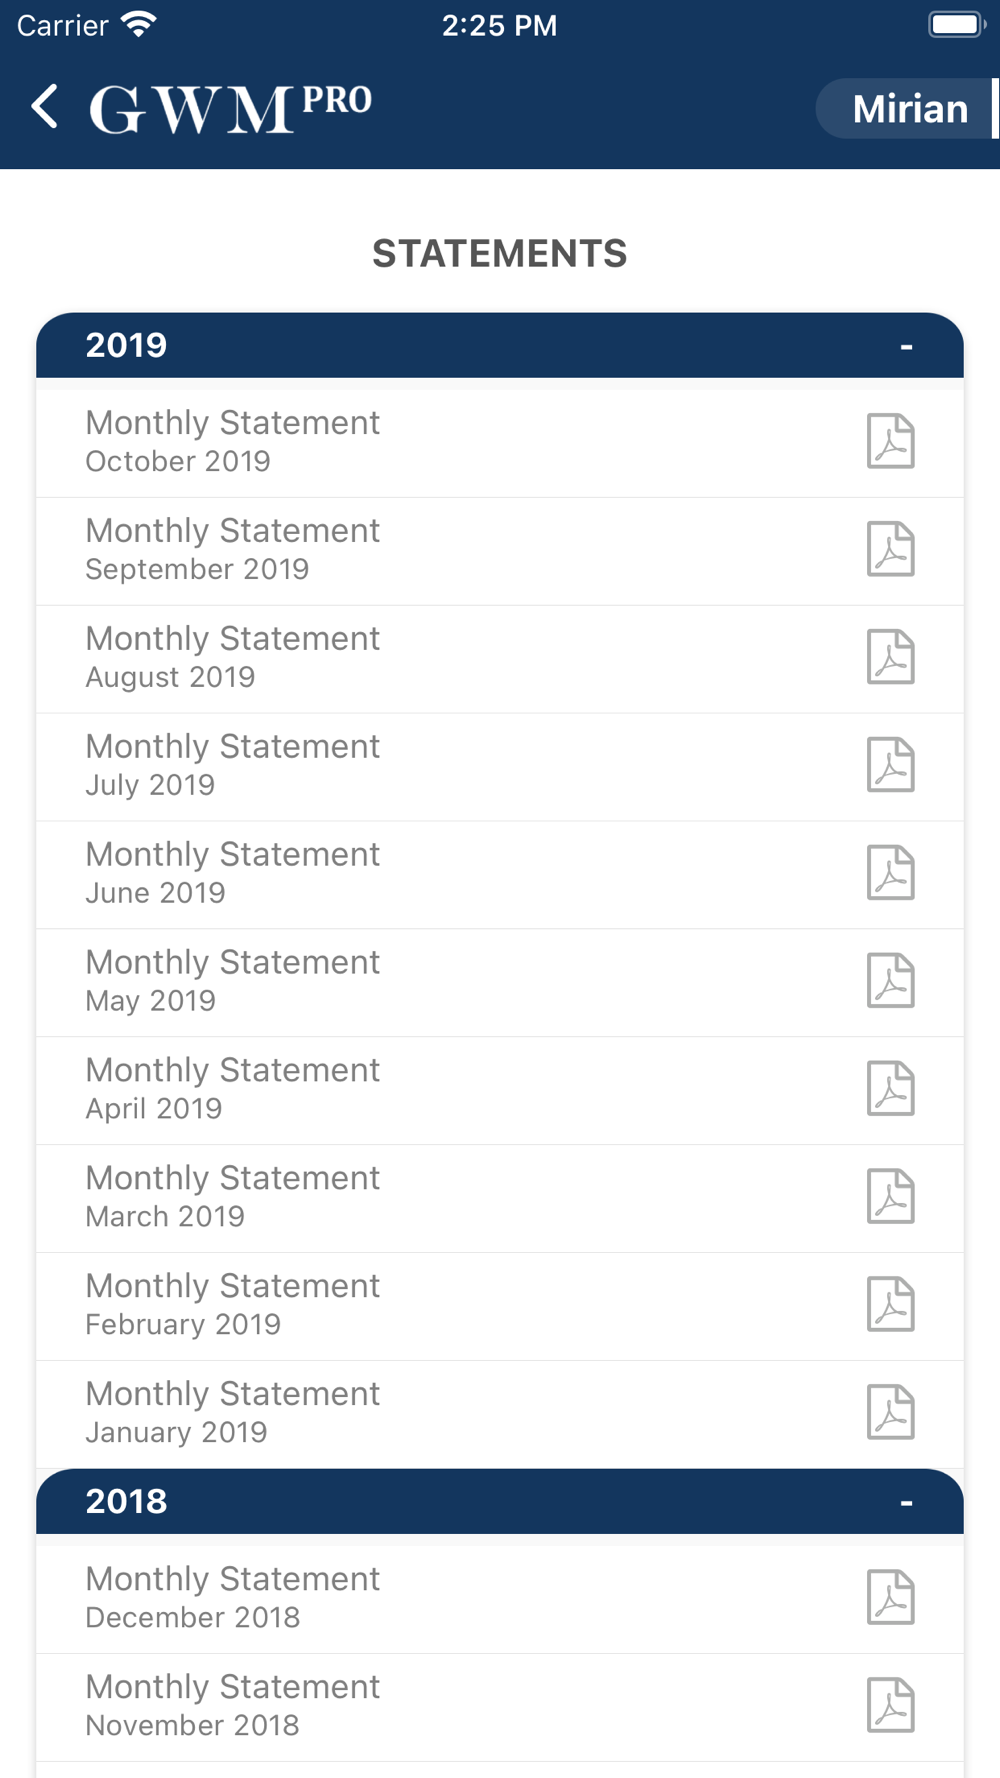Go back using the left chevron
The height and width of the screenshot is (1778, 1000).
[45, 106]
